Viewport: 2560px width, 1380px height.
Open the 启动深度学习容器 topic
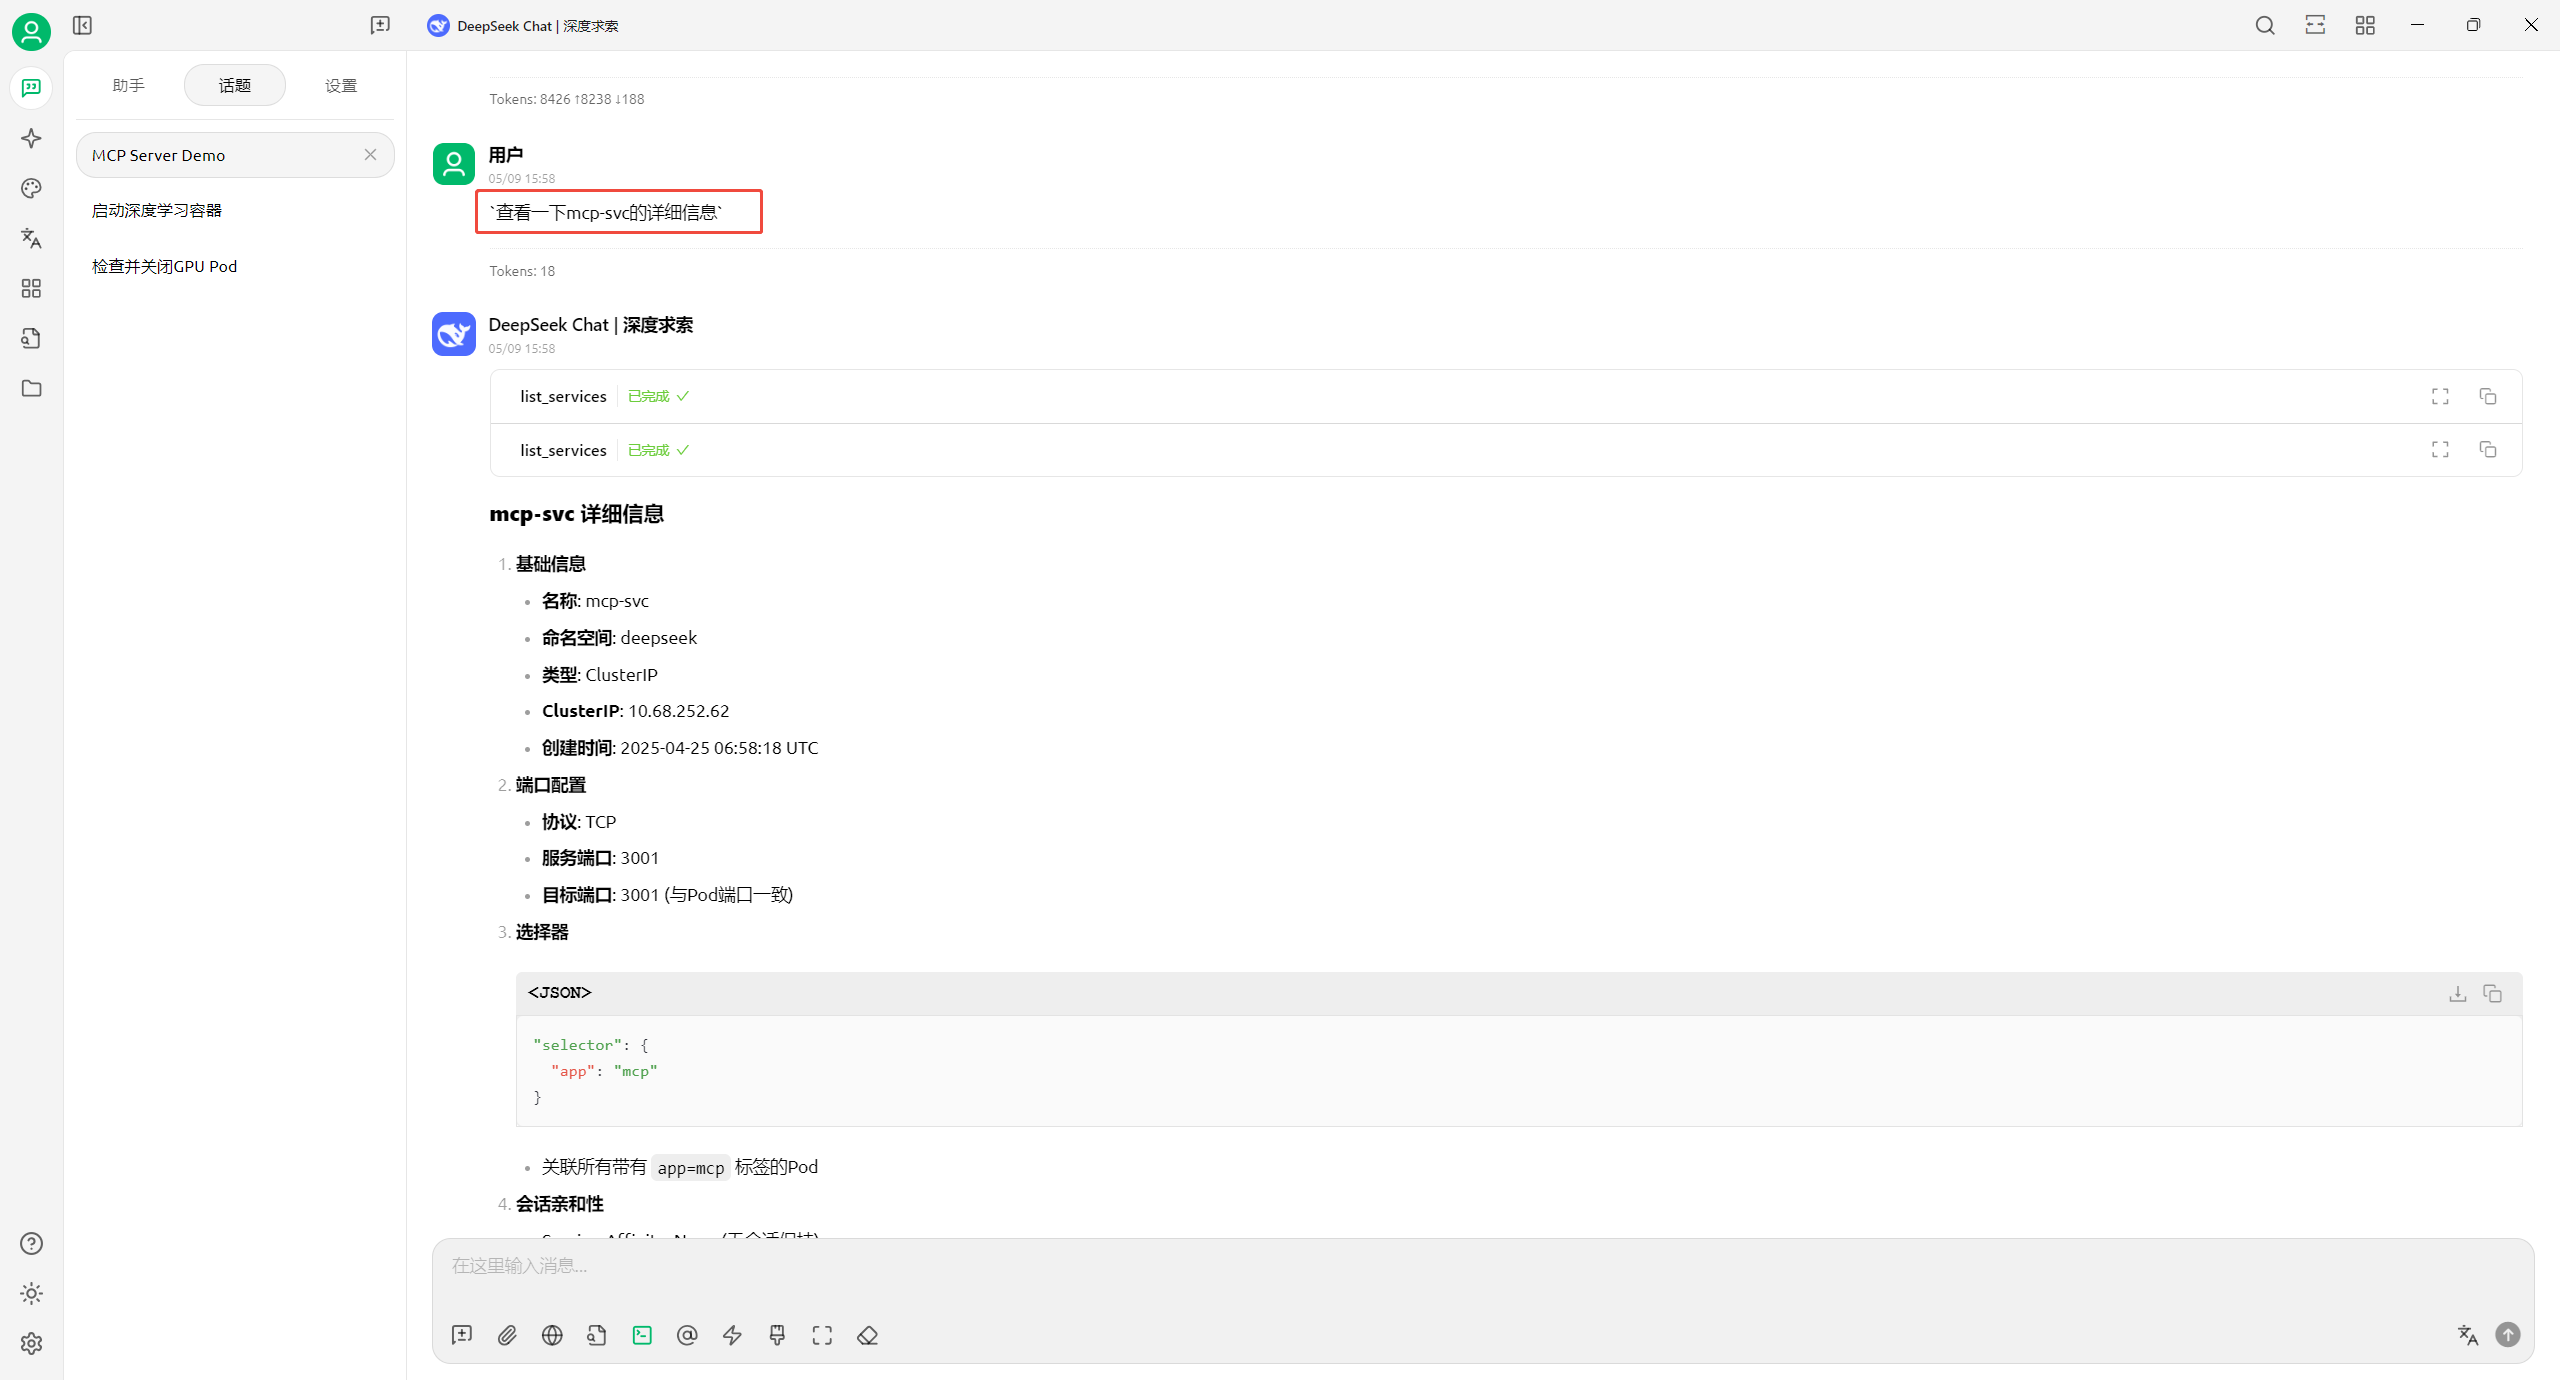pyautogui.click(x=235, y=210)
